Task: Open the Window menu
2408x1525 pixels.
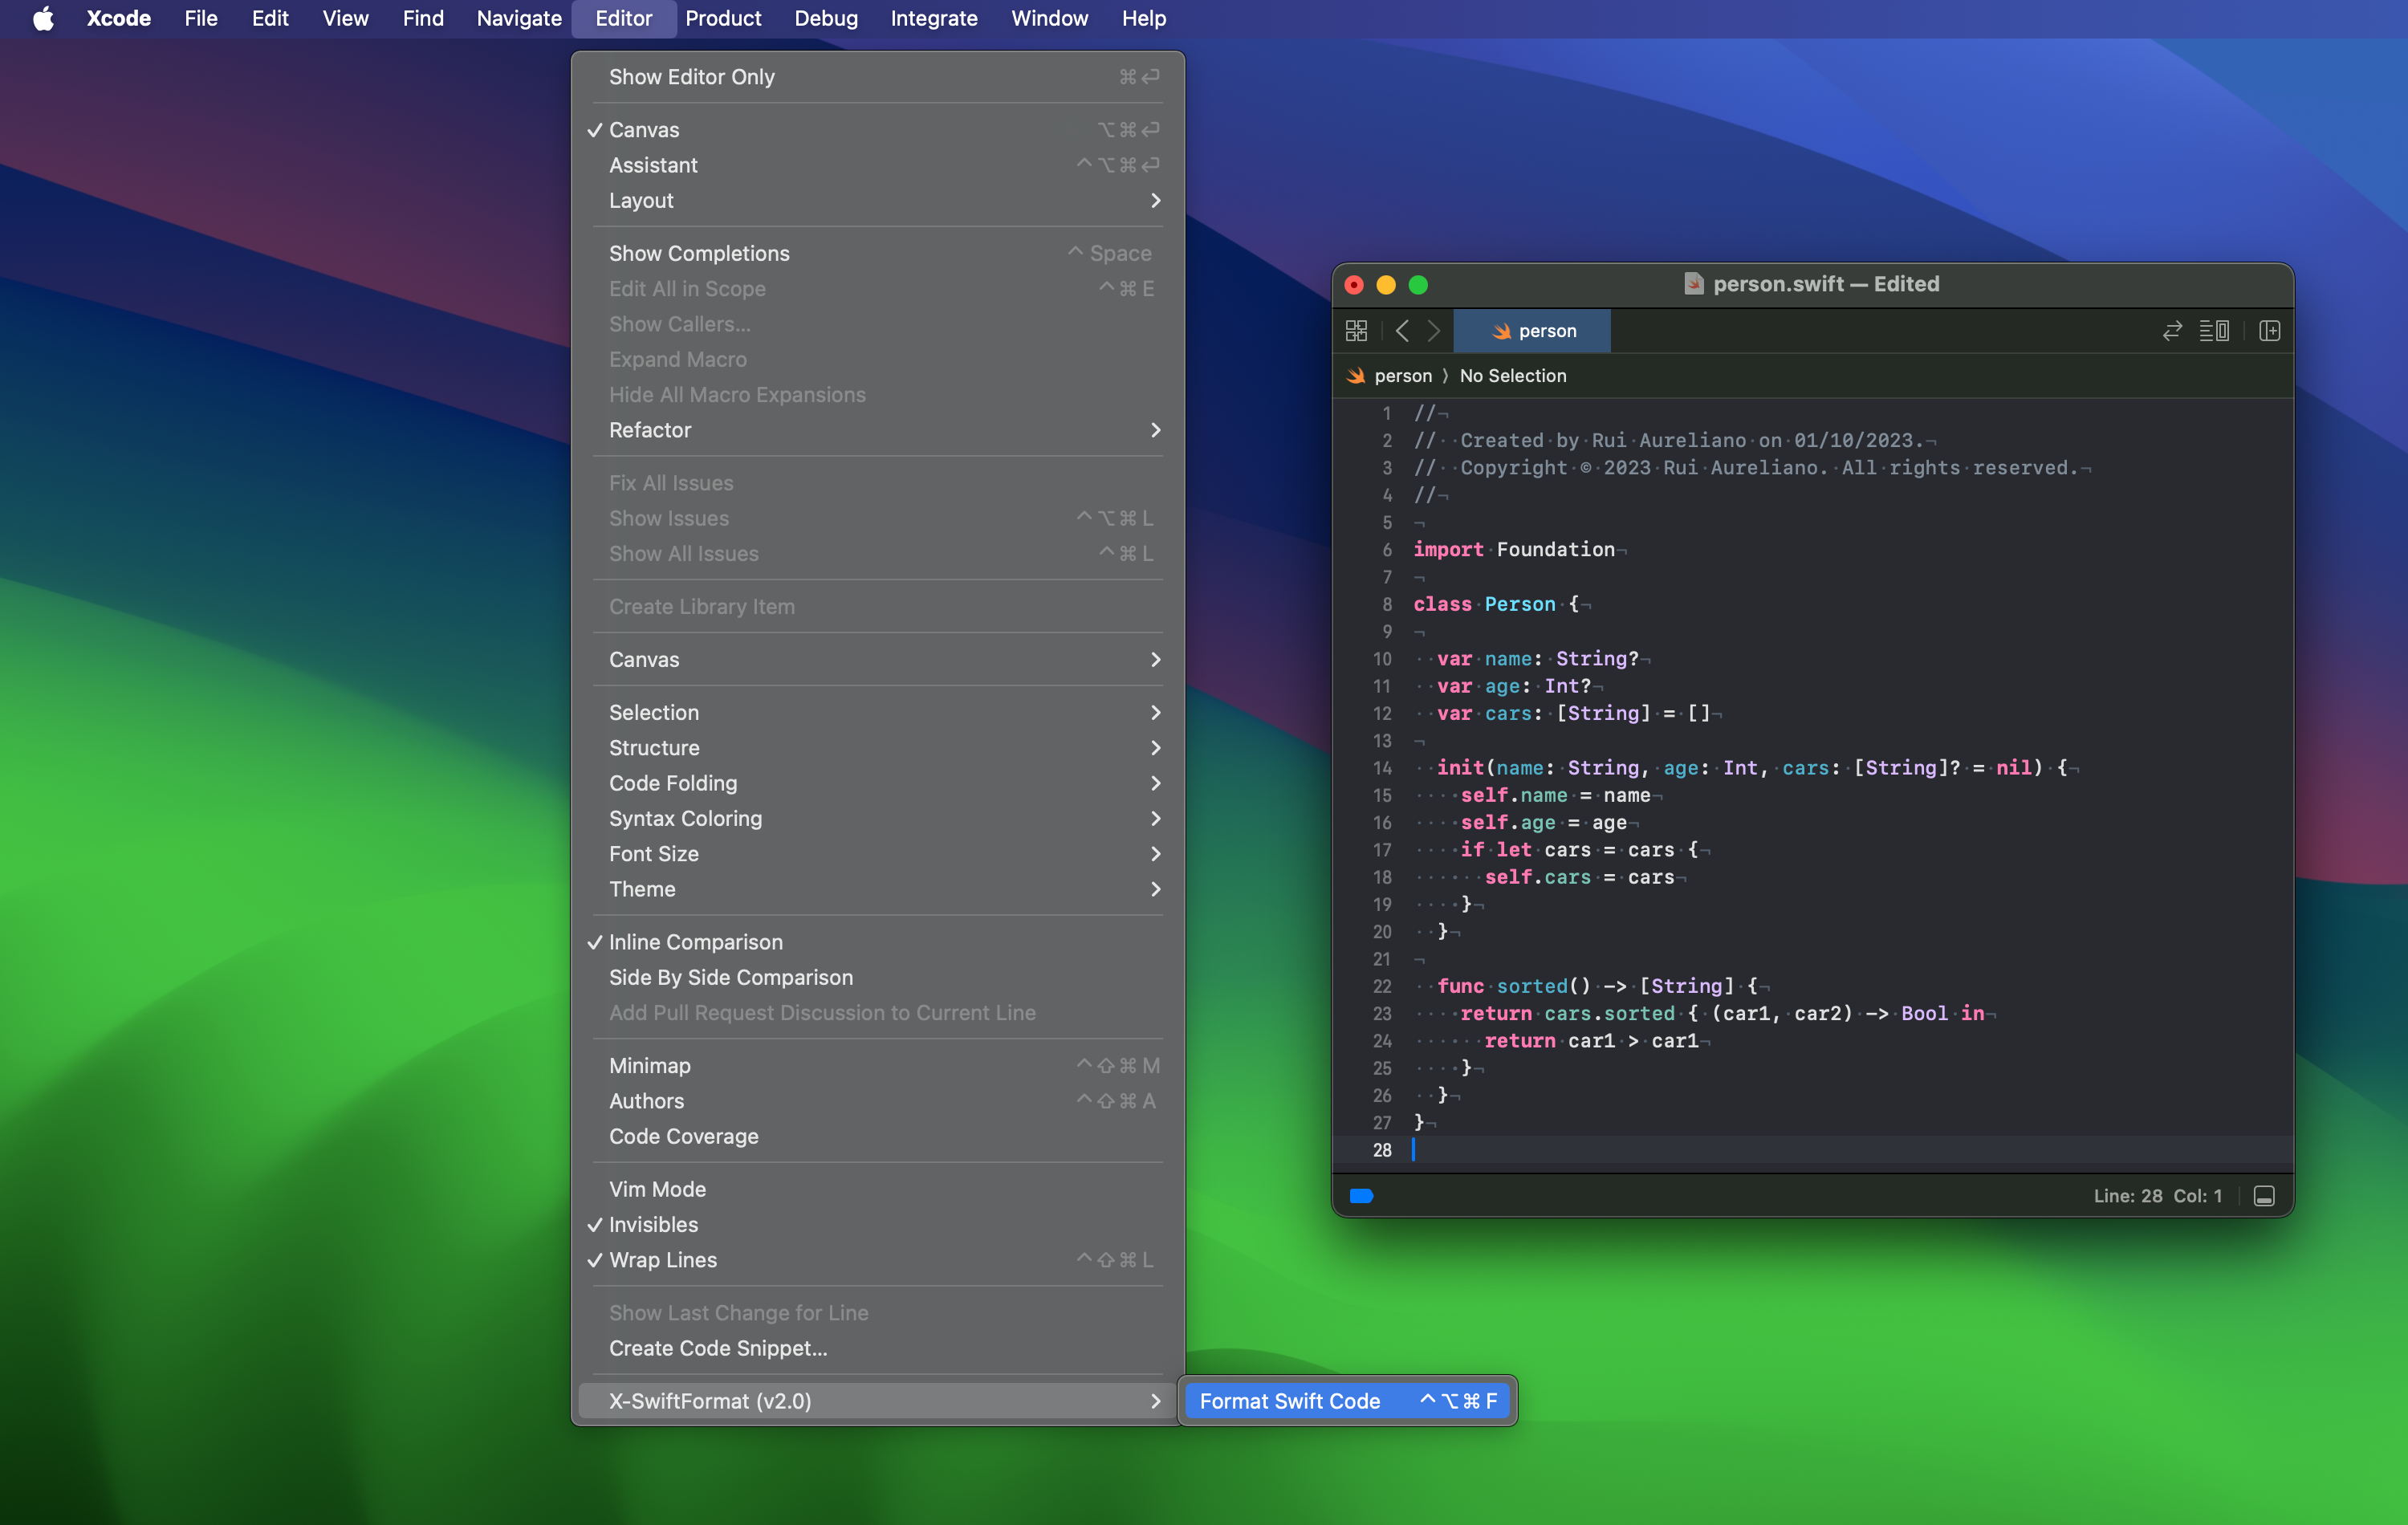Action: click(1049, 18)
